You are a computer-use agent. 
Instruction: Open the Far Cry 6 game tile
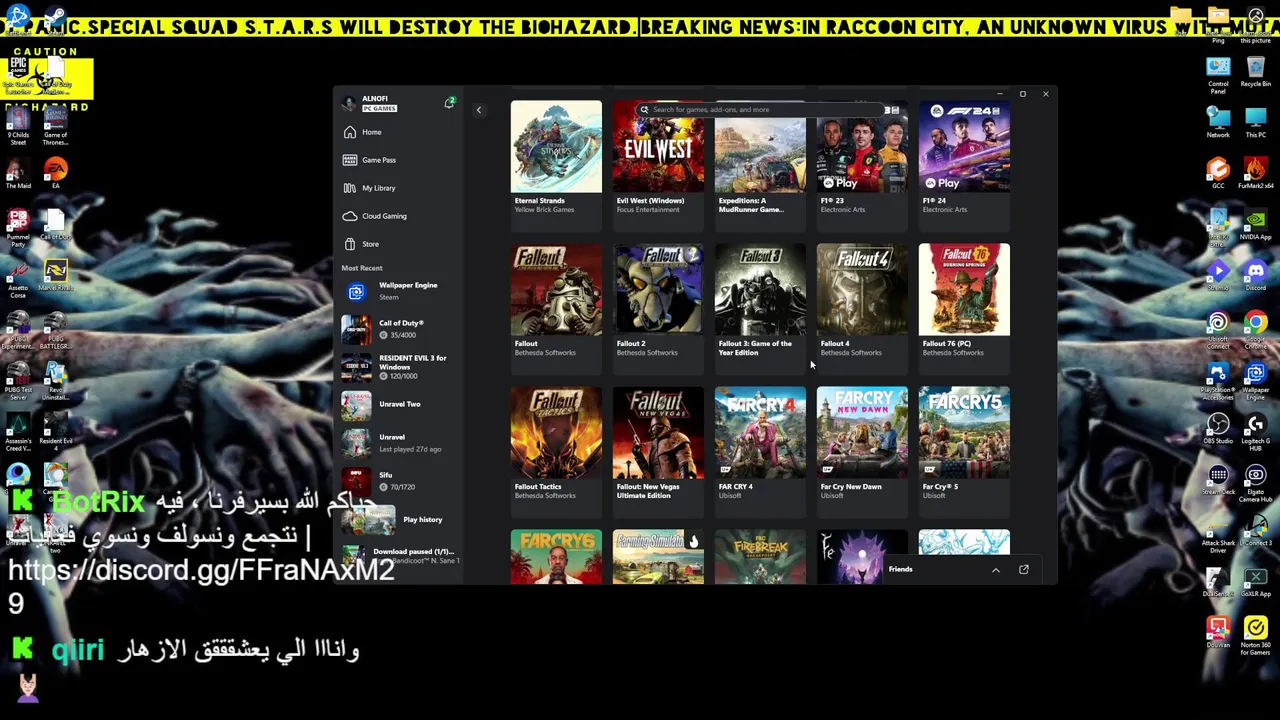pos(556,556)
